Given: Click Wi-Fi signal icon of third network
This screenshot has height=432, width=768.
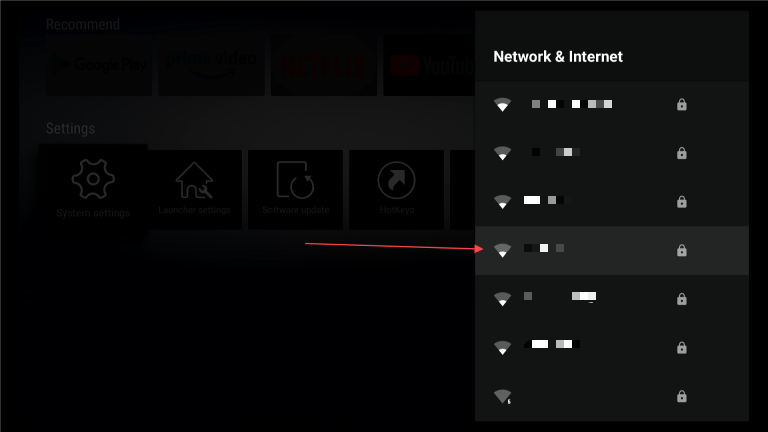Looking at the screenshot, I should pyautogui.click(x=502, y=202).
